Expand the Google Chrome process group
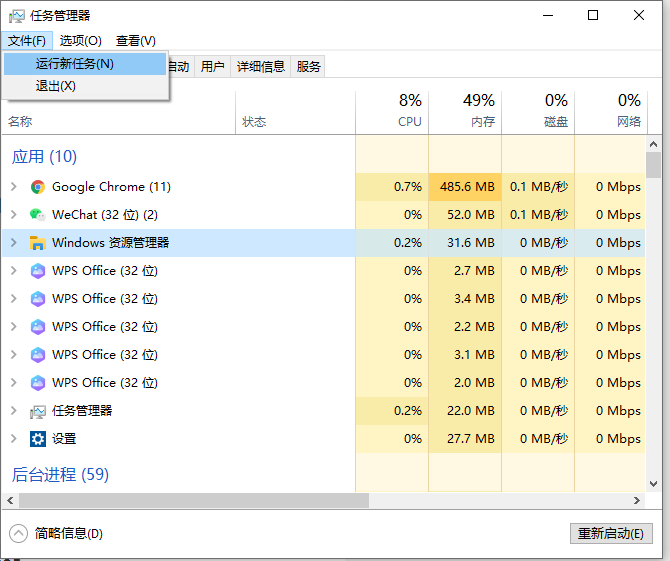 pyautogui.click(x=13, y=187)
